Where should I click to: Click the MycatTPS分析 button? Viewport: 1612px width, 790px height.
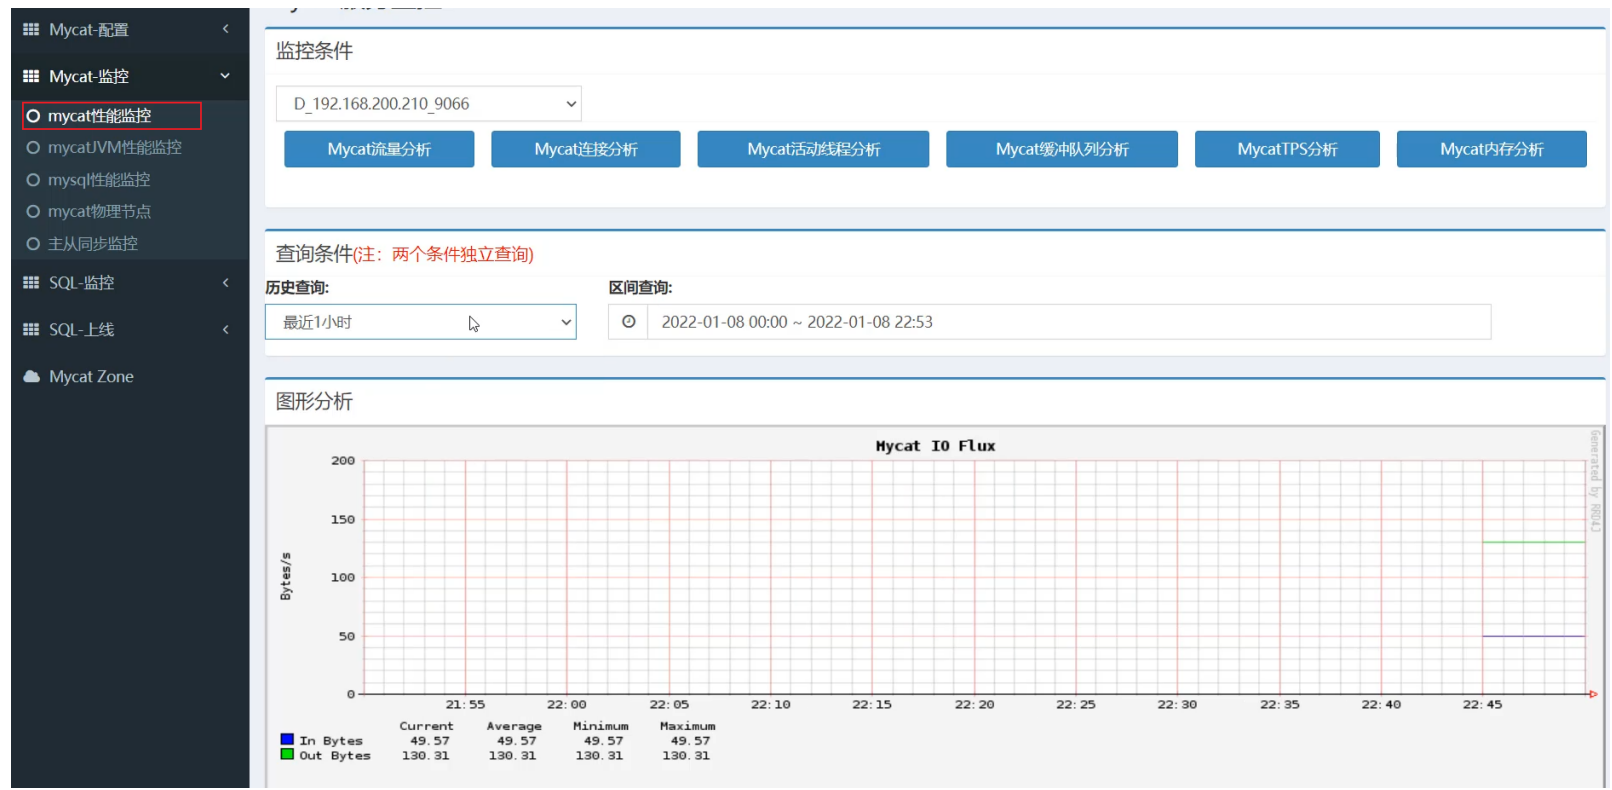1286,149
